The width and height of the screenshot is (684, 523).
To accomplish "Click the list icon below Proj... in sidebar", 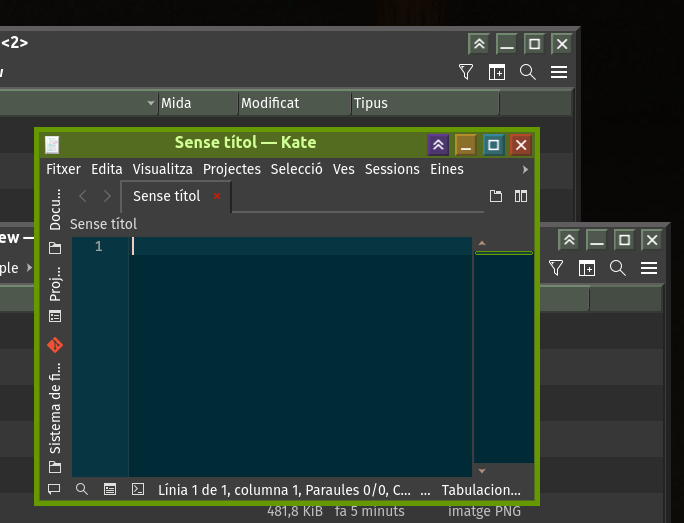I will point(55,316).
